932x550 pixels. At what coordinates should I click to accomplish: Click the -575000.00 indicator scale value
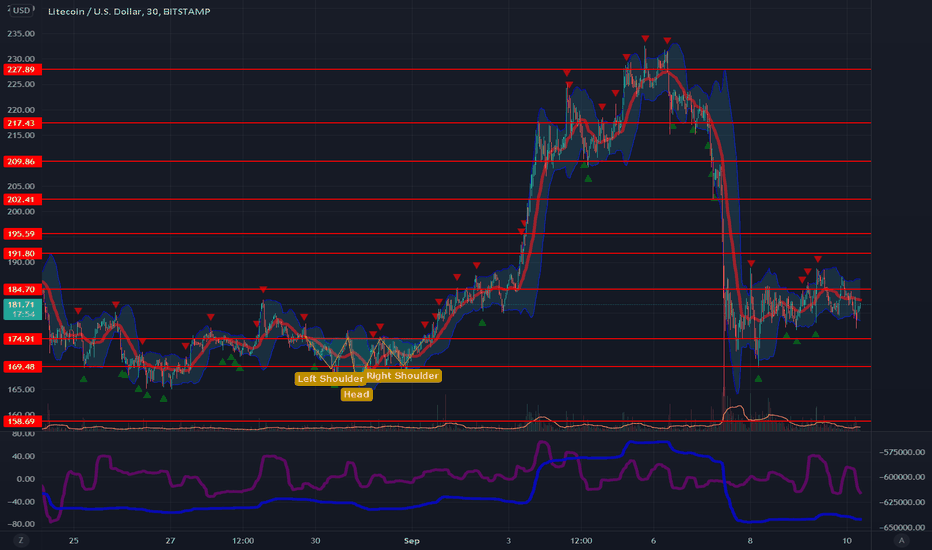pos(902,452)
